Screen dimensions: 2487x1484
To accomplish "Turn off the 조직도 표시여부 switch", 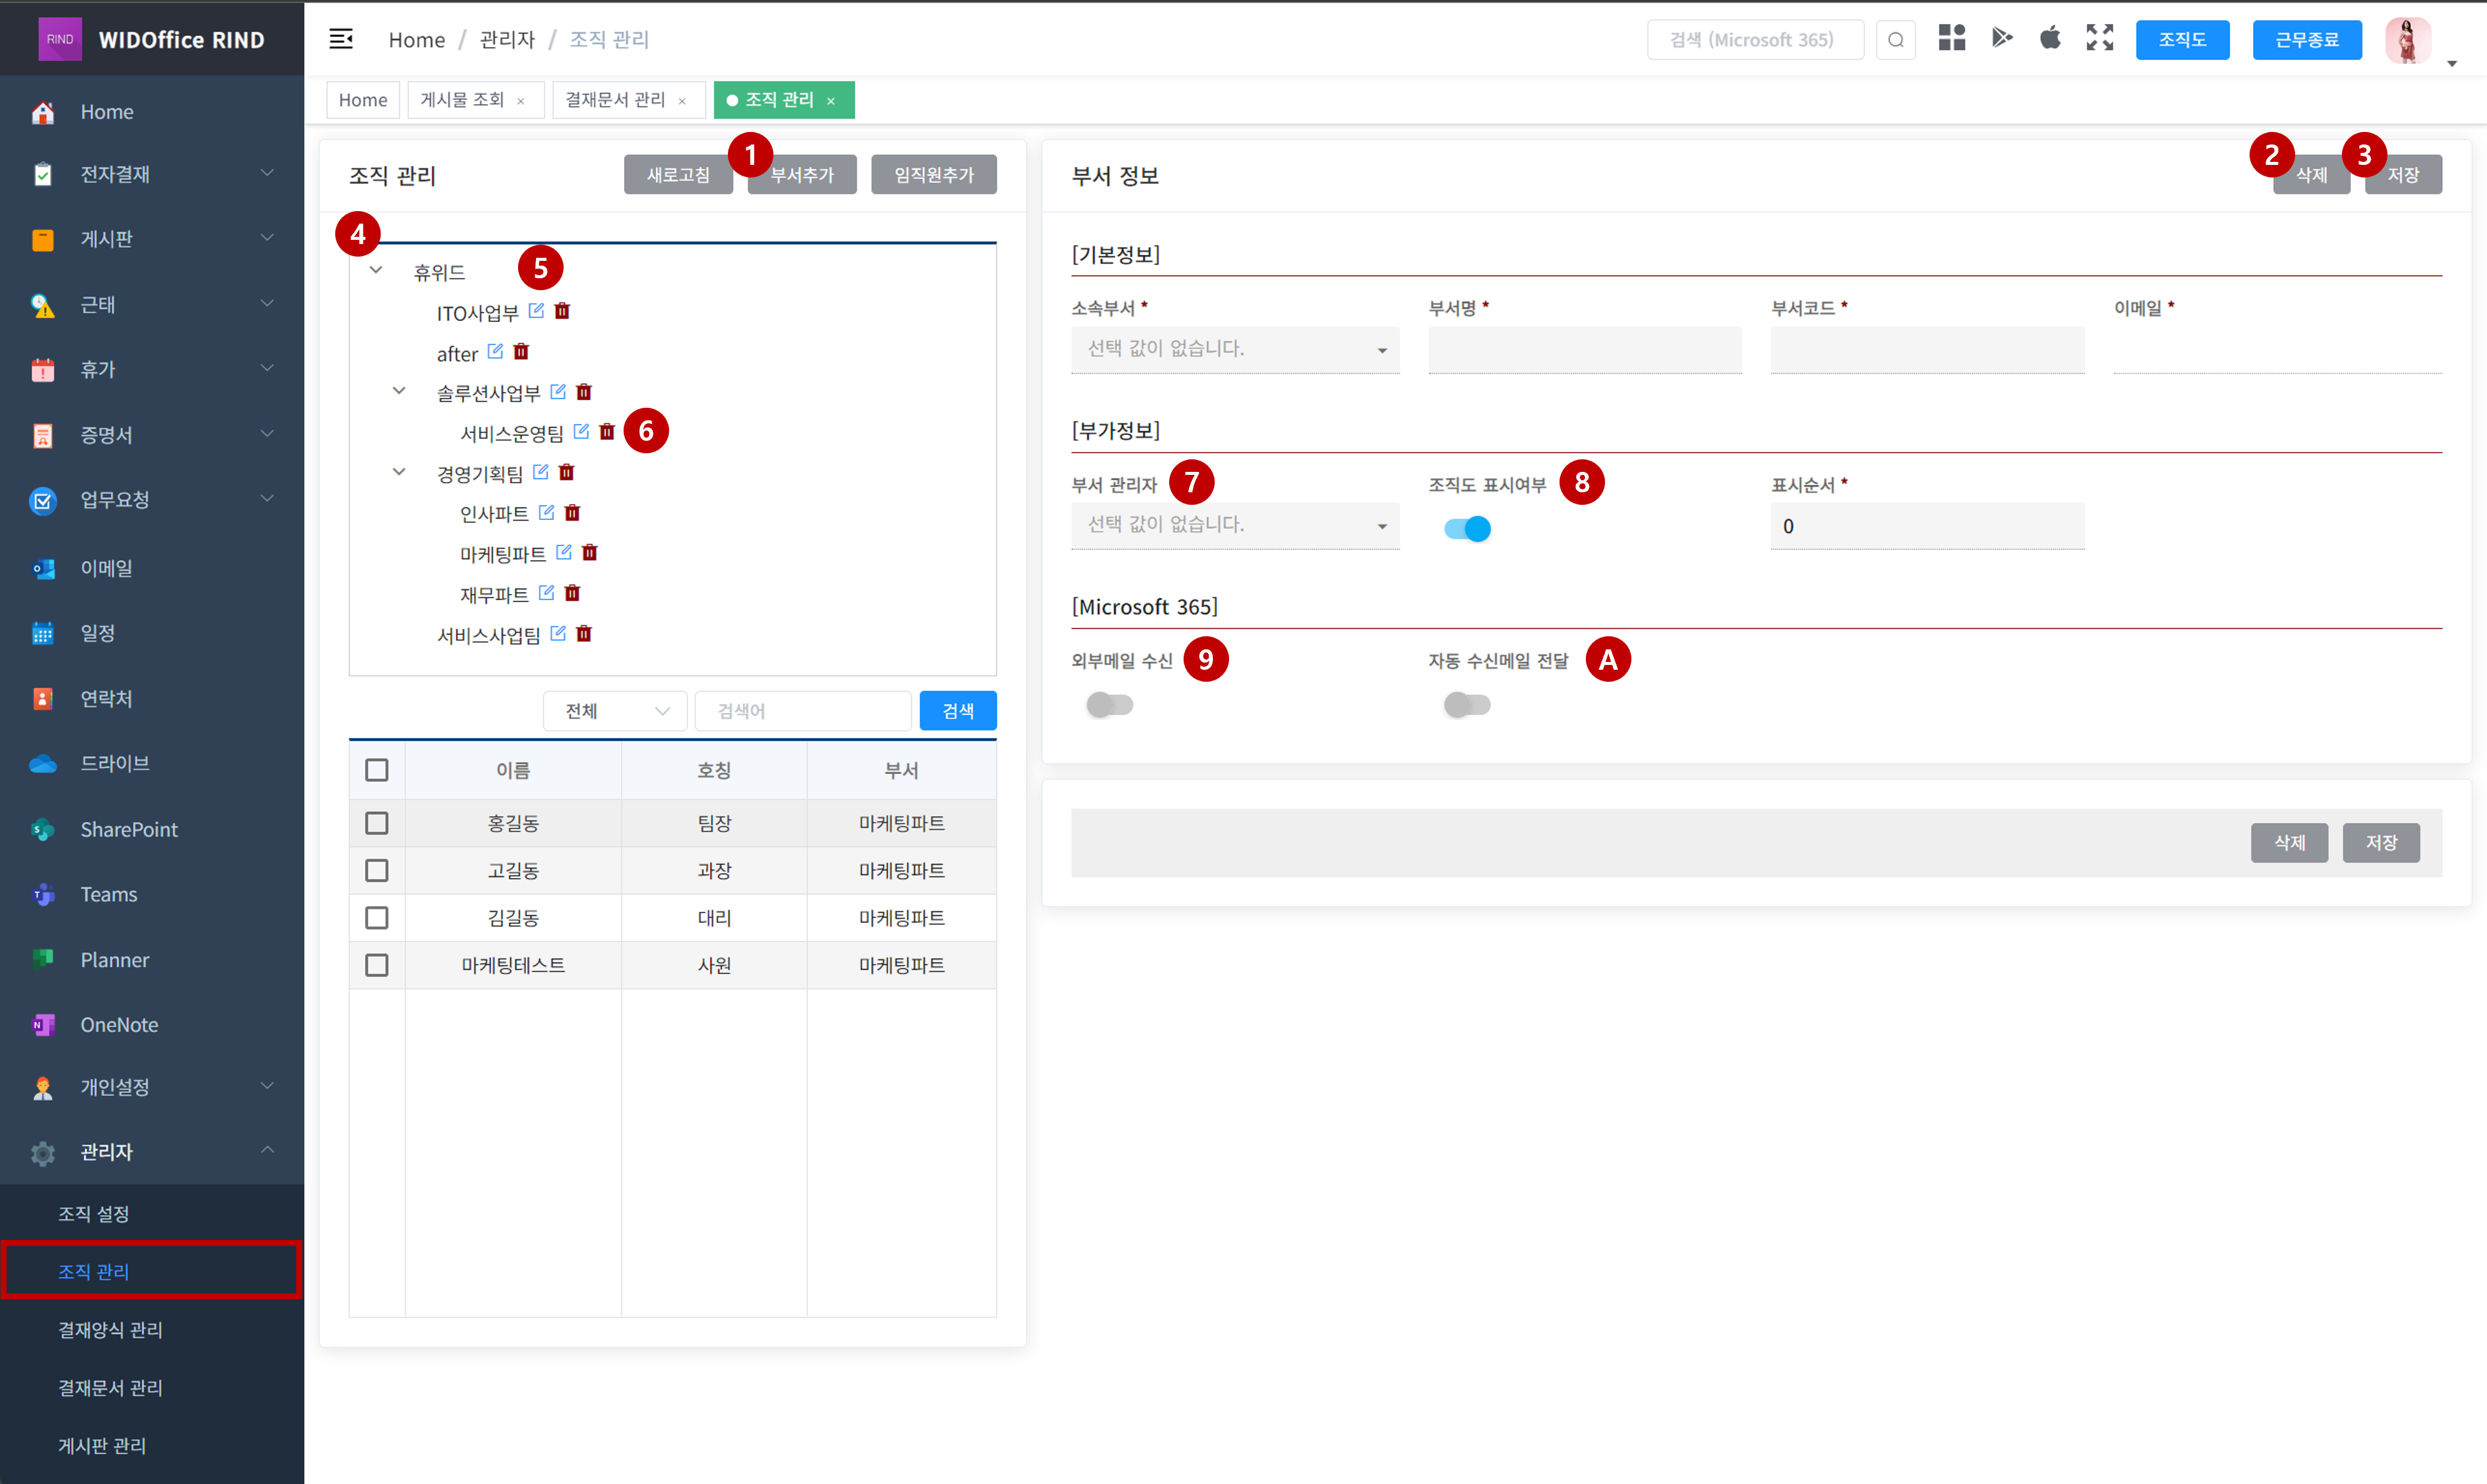I will 1467,528.
